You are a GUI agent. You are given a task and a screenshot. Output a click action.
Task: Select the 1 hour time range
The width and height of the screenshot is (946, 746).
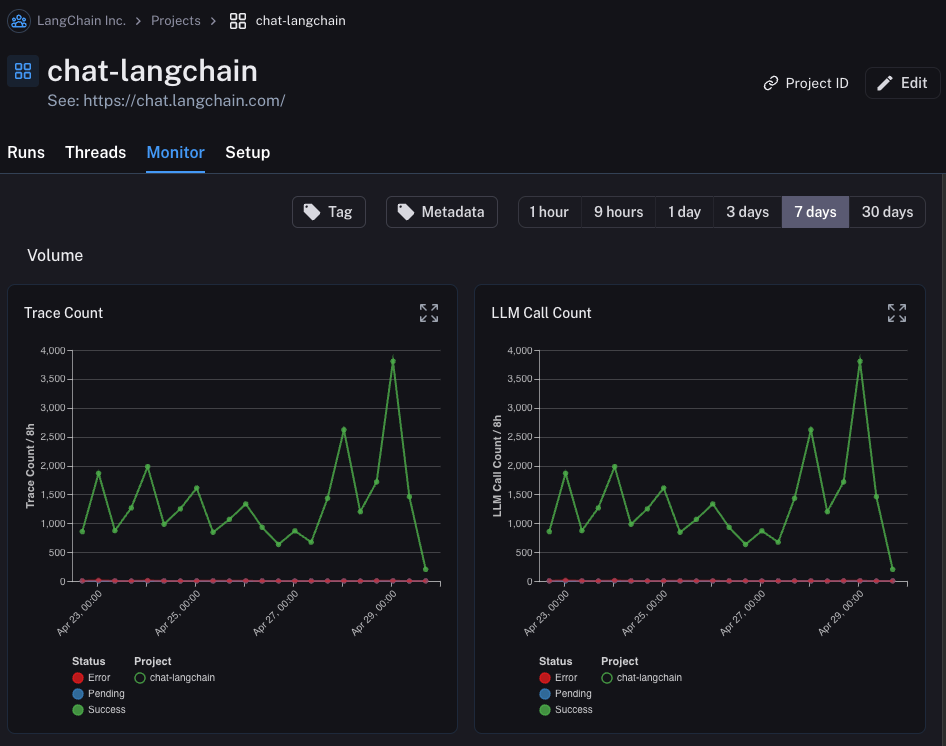click(x=550, y=212)
